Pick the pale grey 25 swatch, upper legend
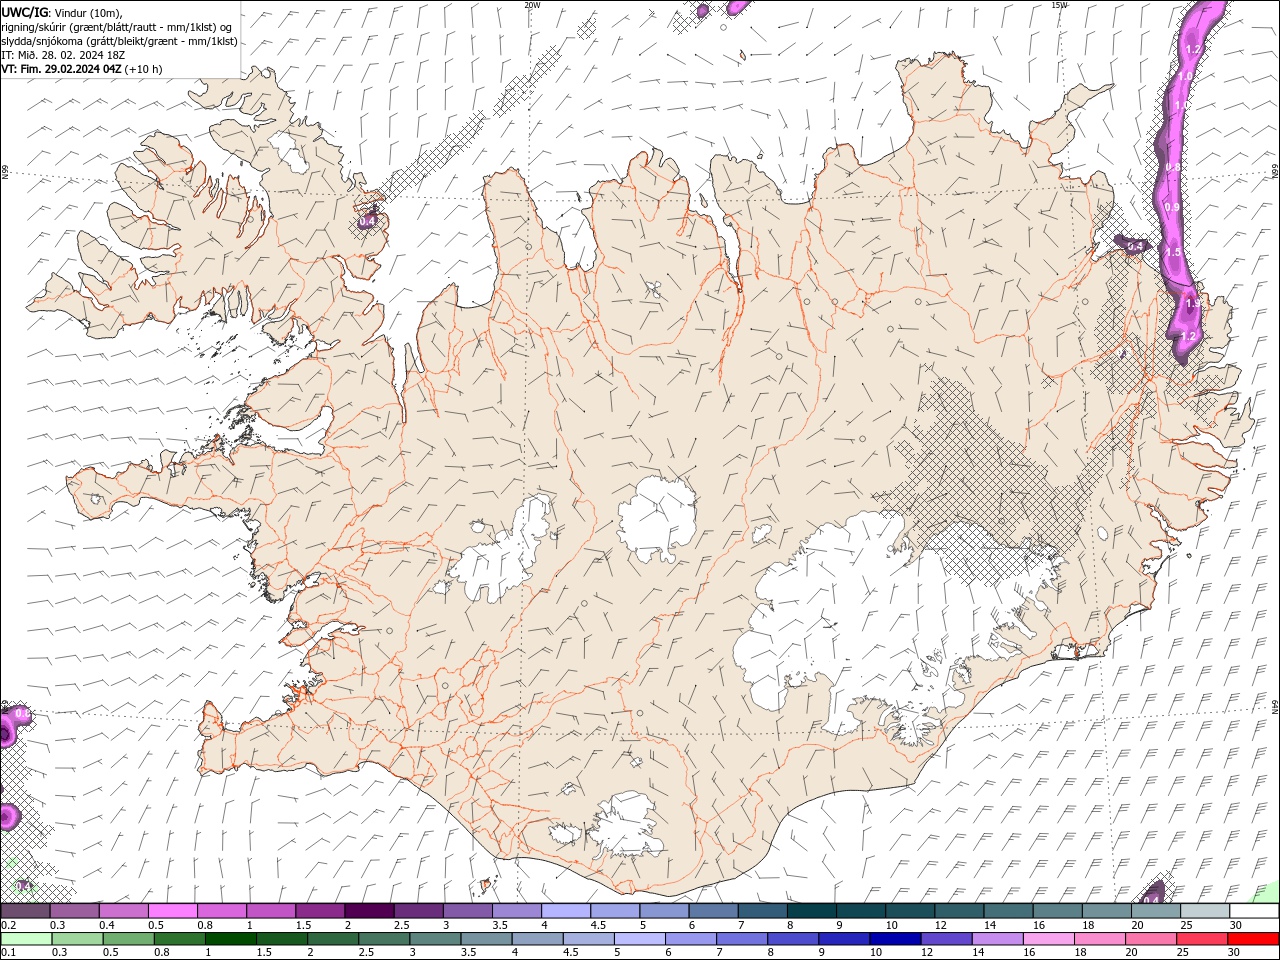This screenshot has height=960, width=1280. click(1205, 911)
